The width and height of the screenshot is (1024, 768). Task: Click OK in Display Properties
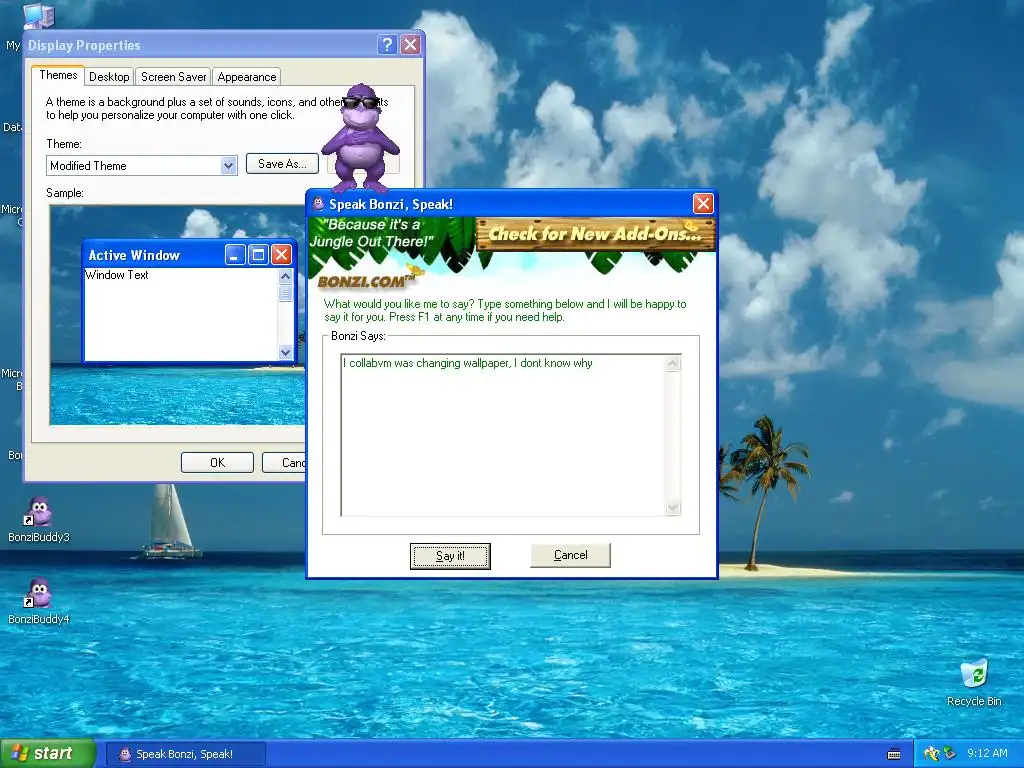(x=217, y=462)
